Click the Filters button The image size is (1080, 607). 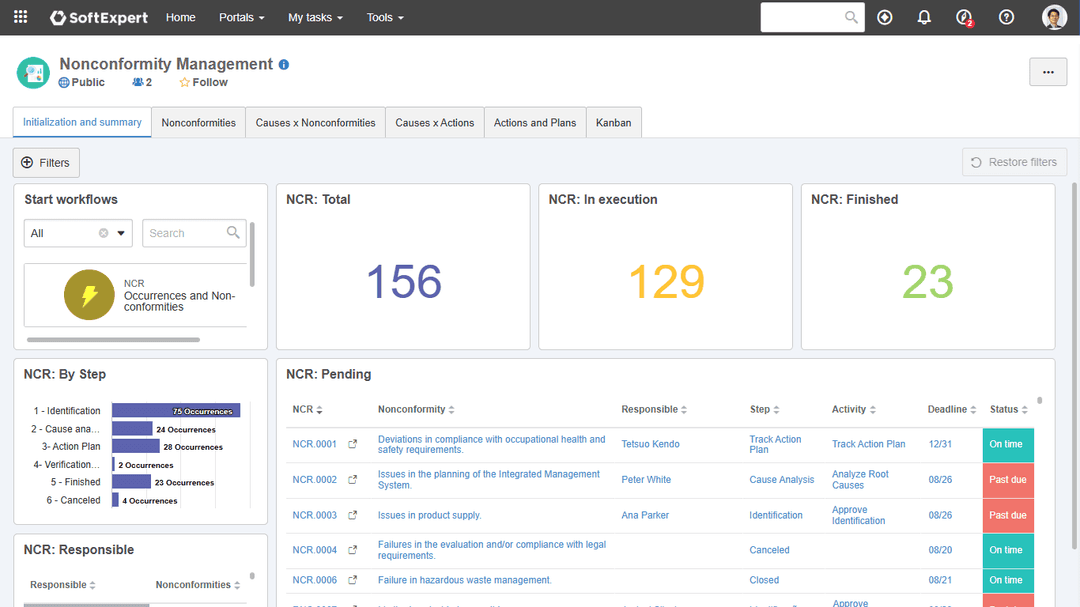[46, 162]
